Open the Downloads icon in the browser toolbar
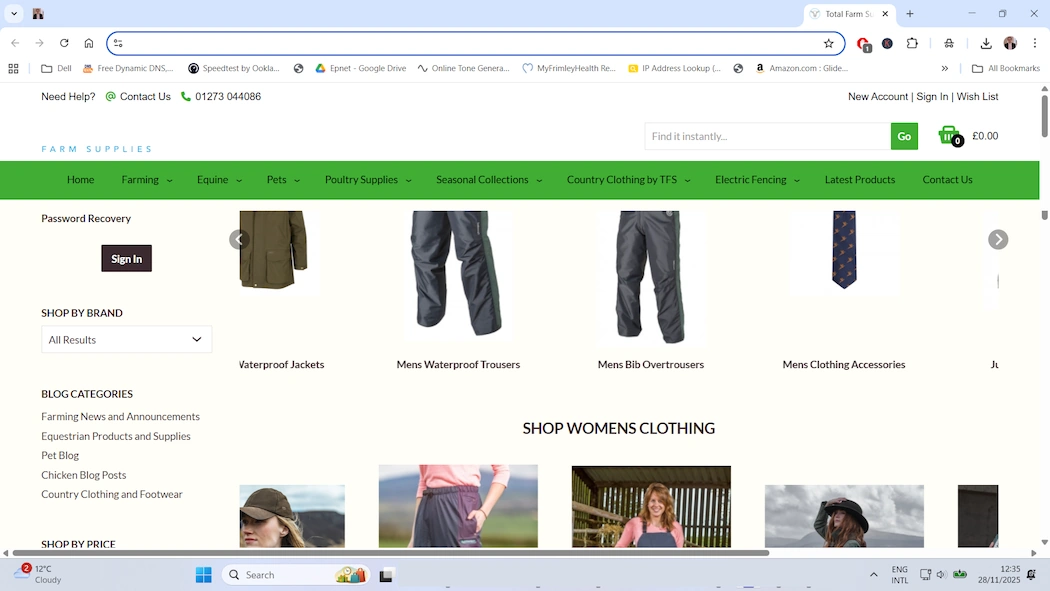This screenshot has height=591, width=1050. point(985,43)
